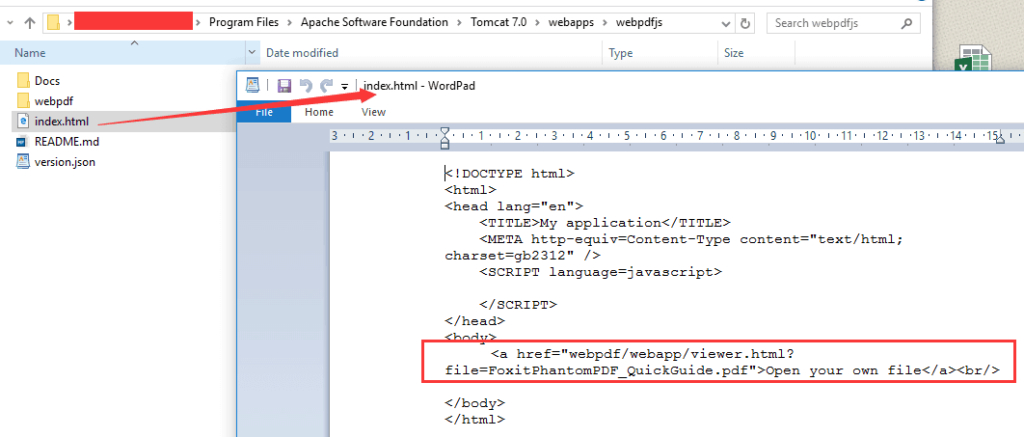The image size is (1024, 437).
Task: Open Name column filter dropdown arrow
Action: click(x=253, y=53)
